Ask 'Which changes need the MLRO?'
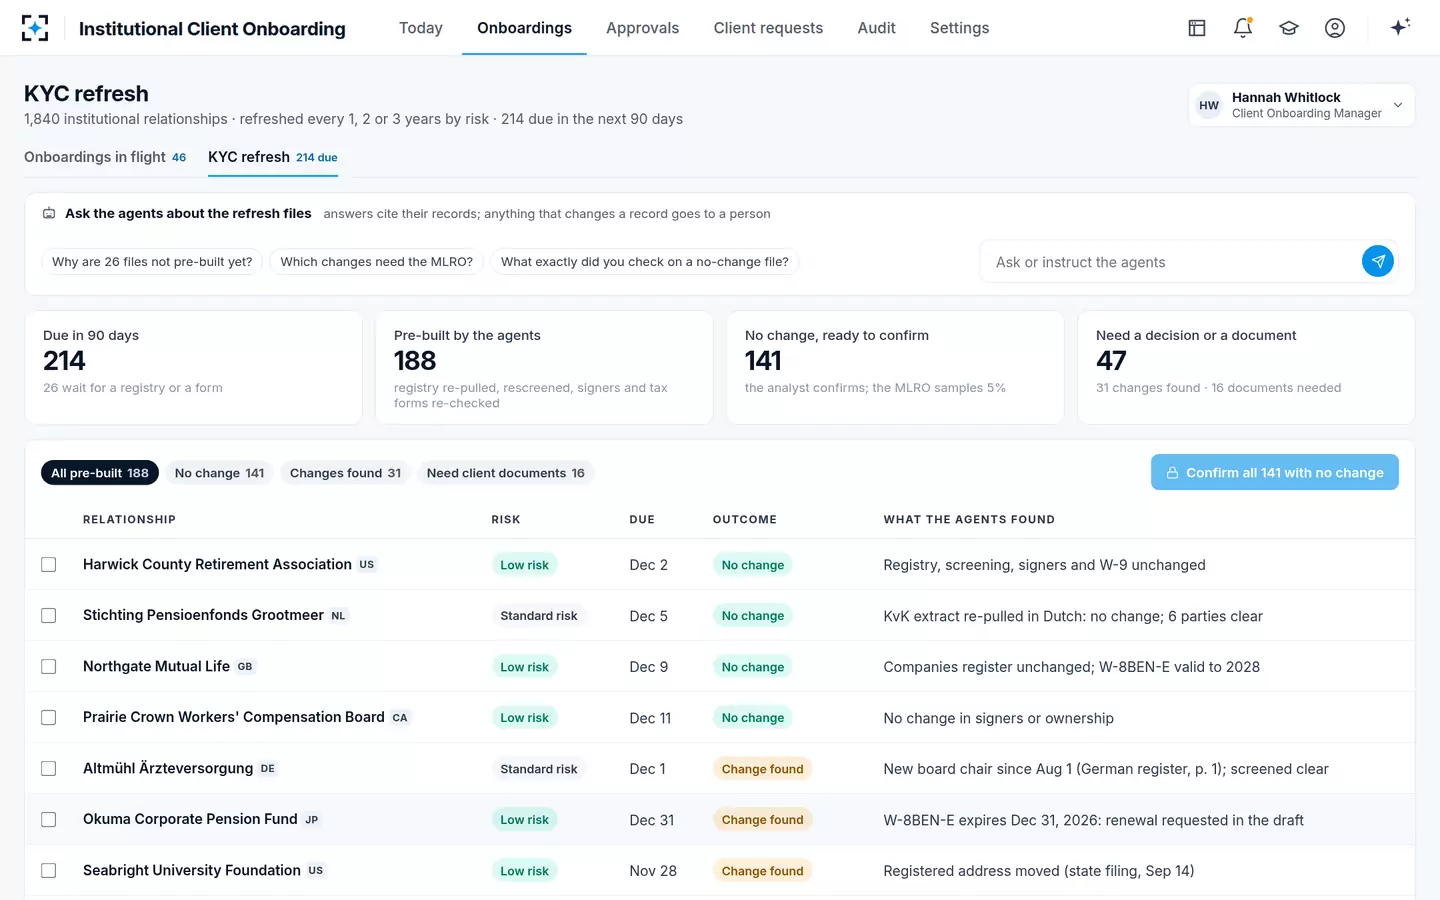Viewport: 1440px width, 900px height. (377, 262)
